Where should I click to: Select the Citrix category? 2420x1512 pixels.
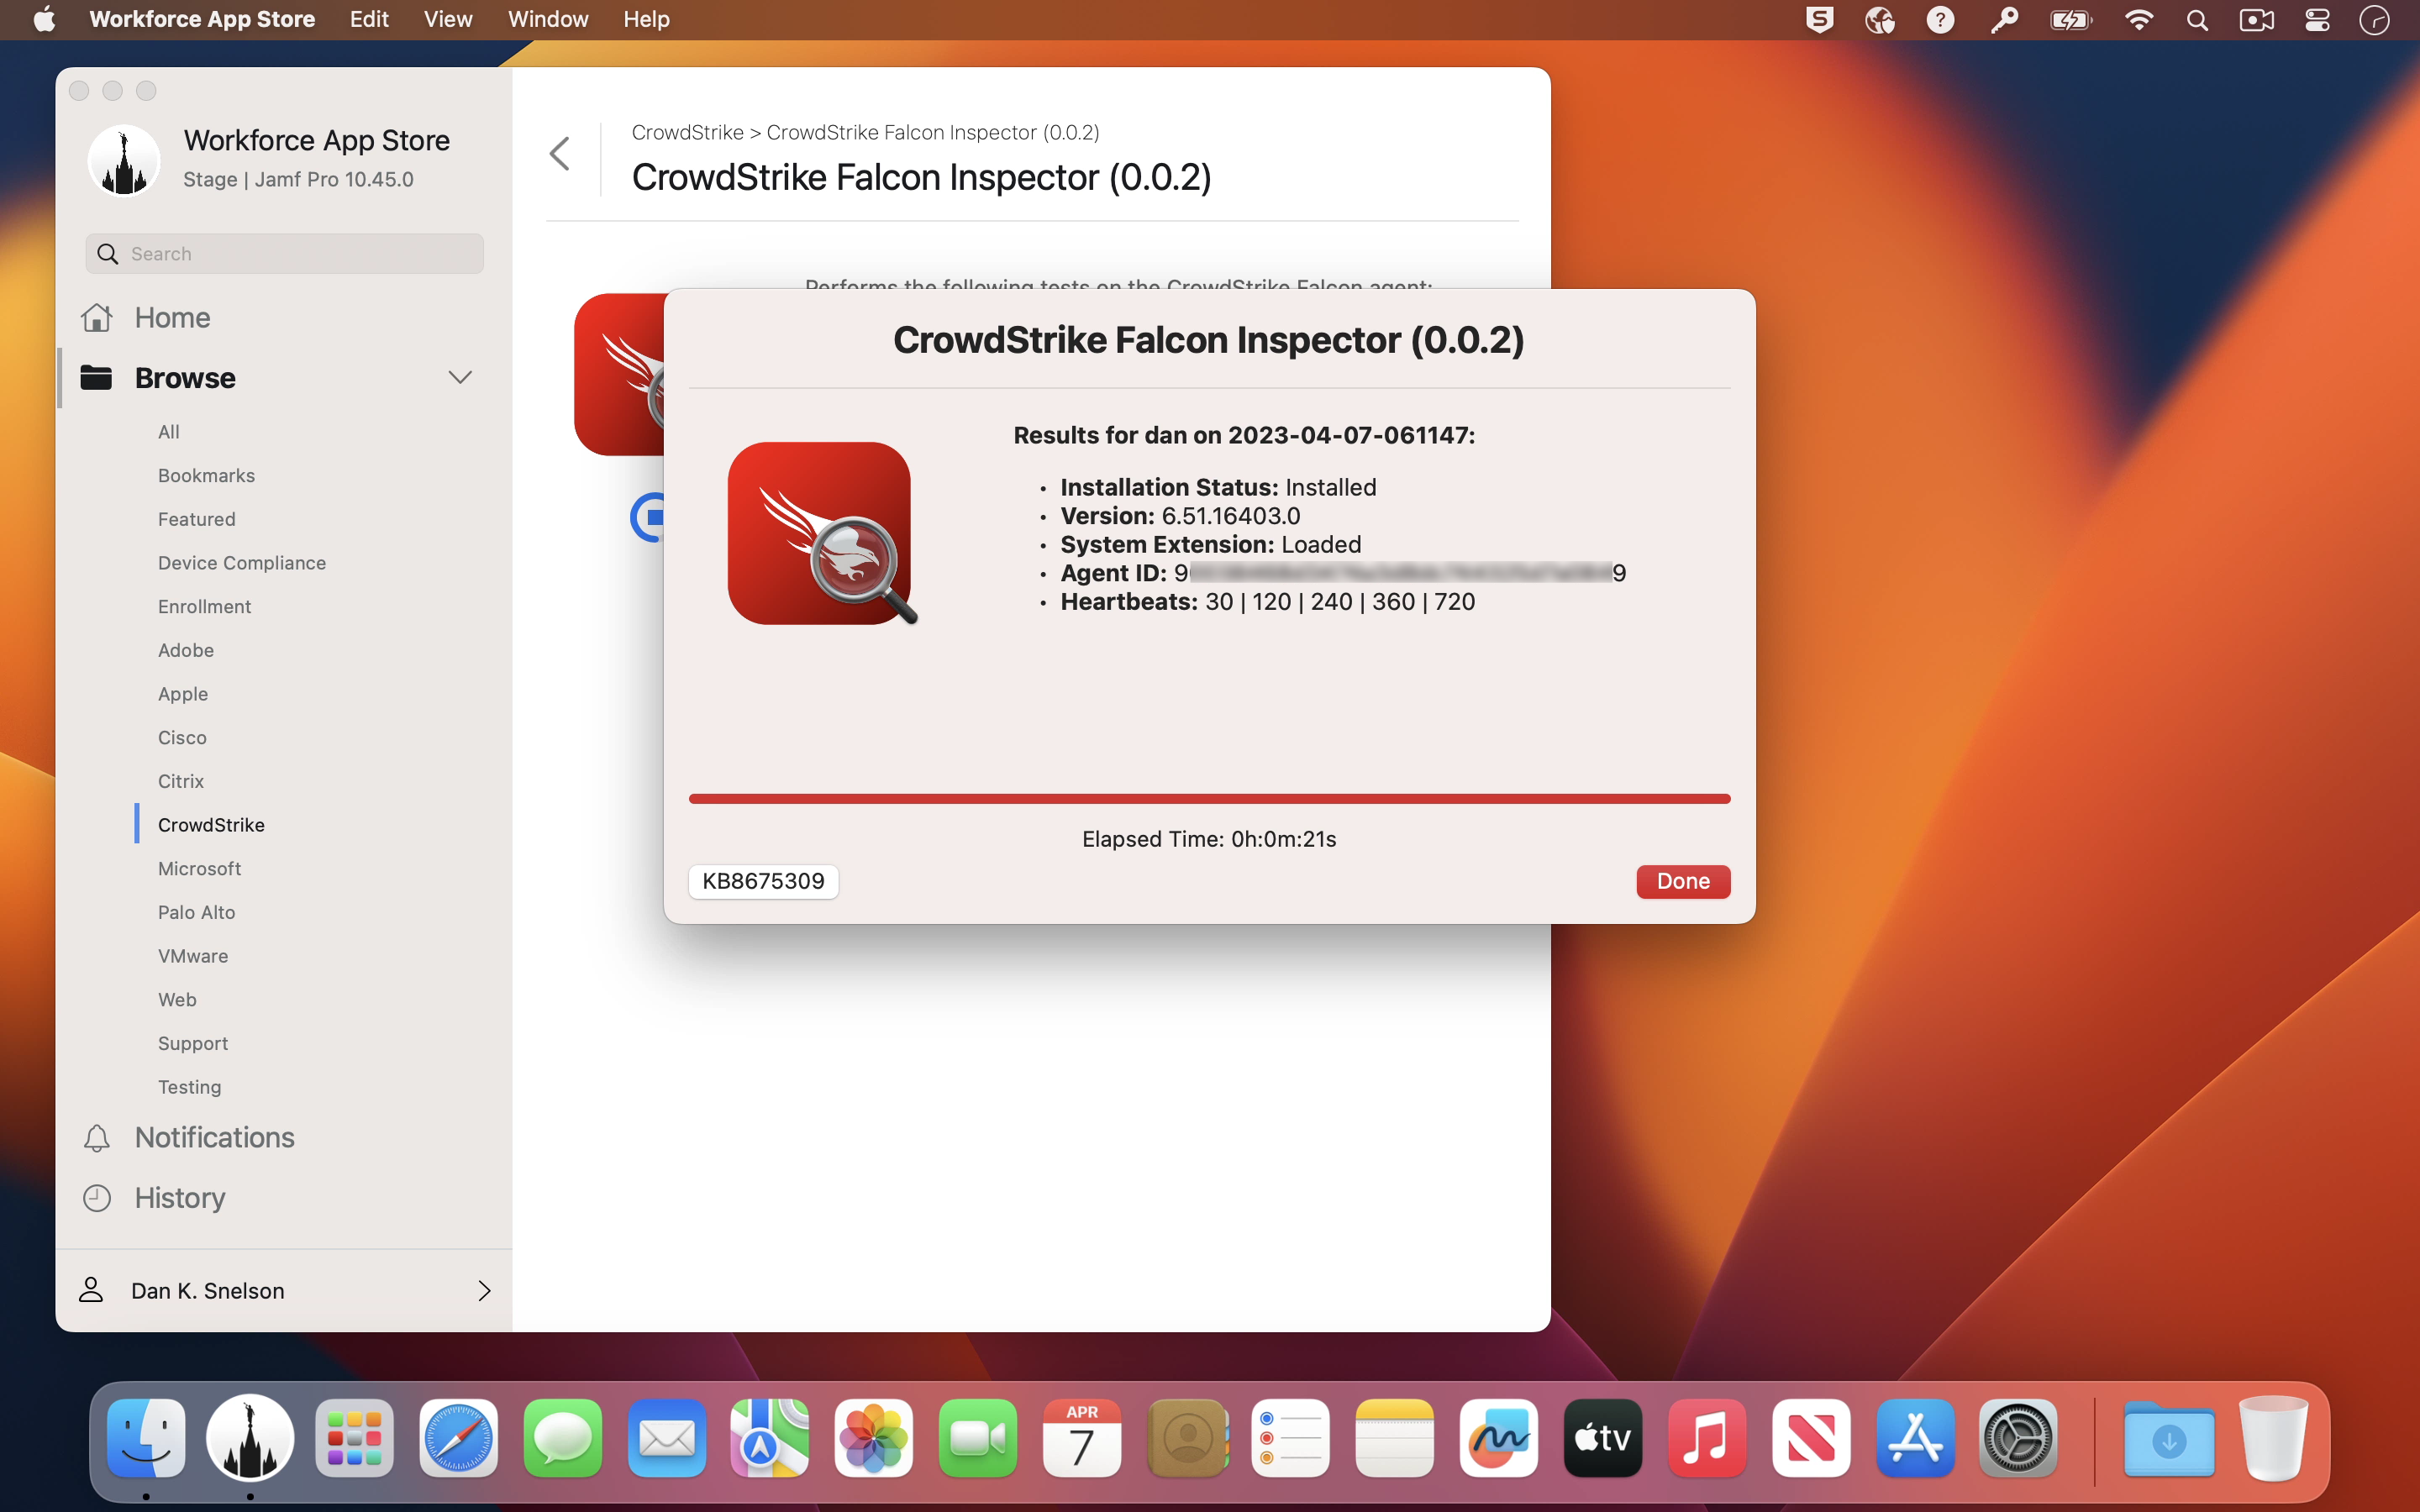(181, 781)
